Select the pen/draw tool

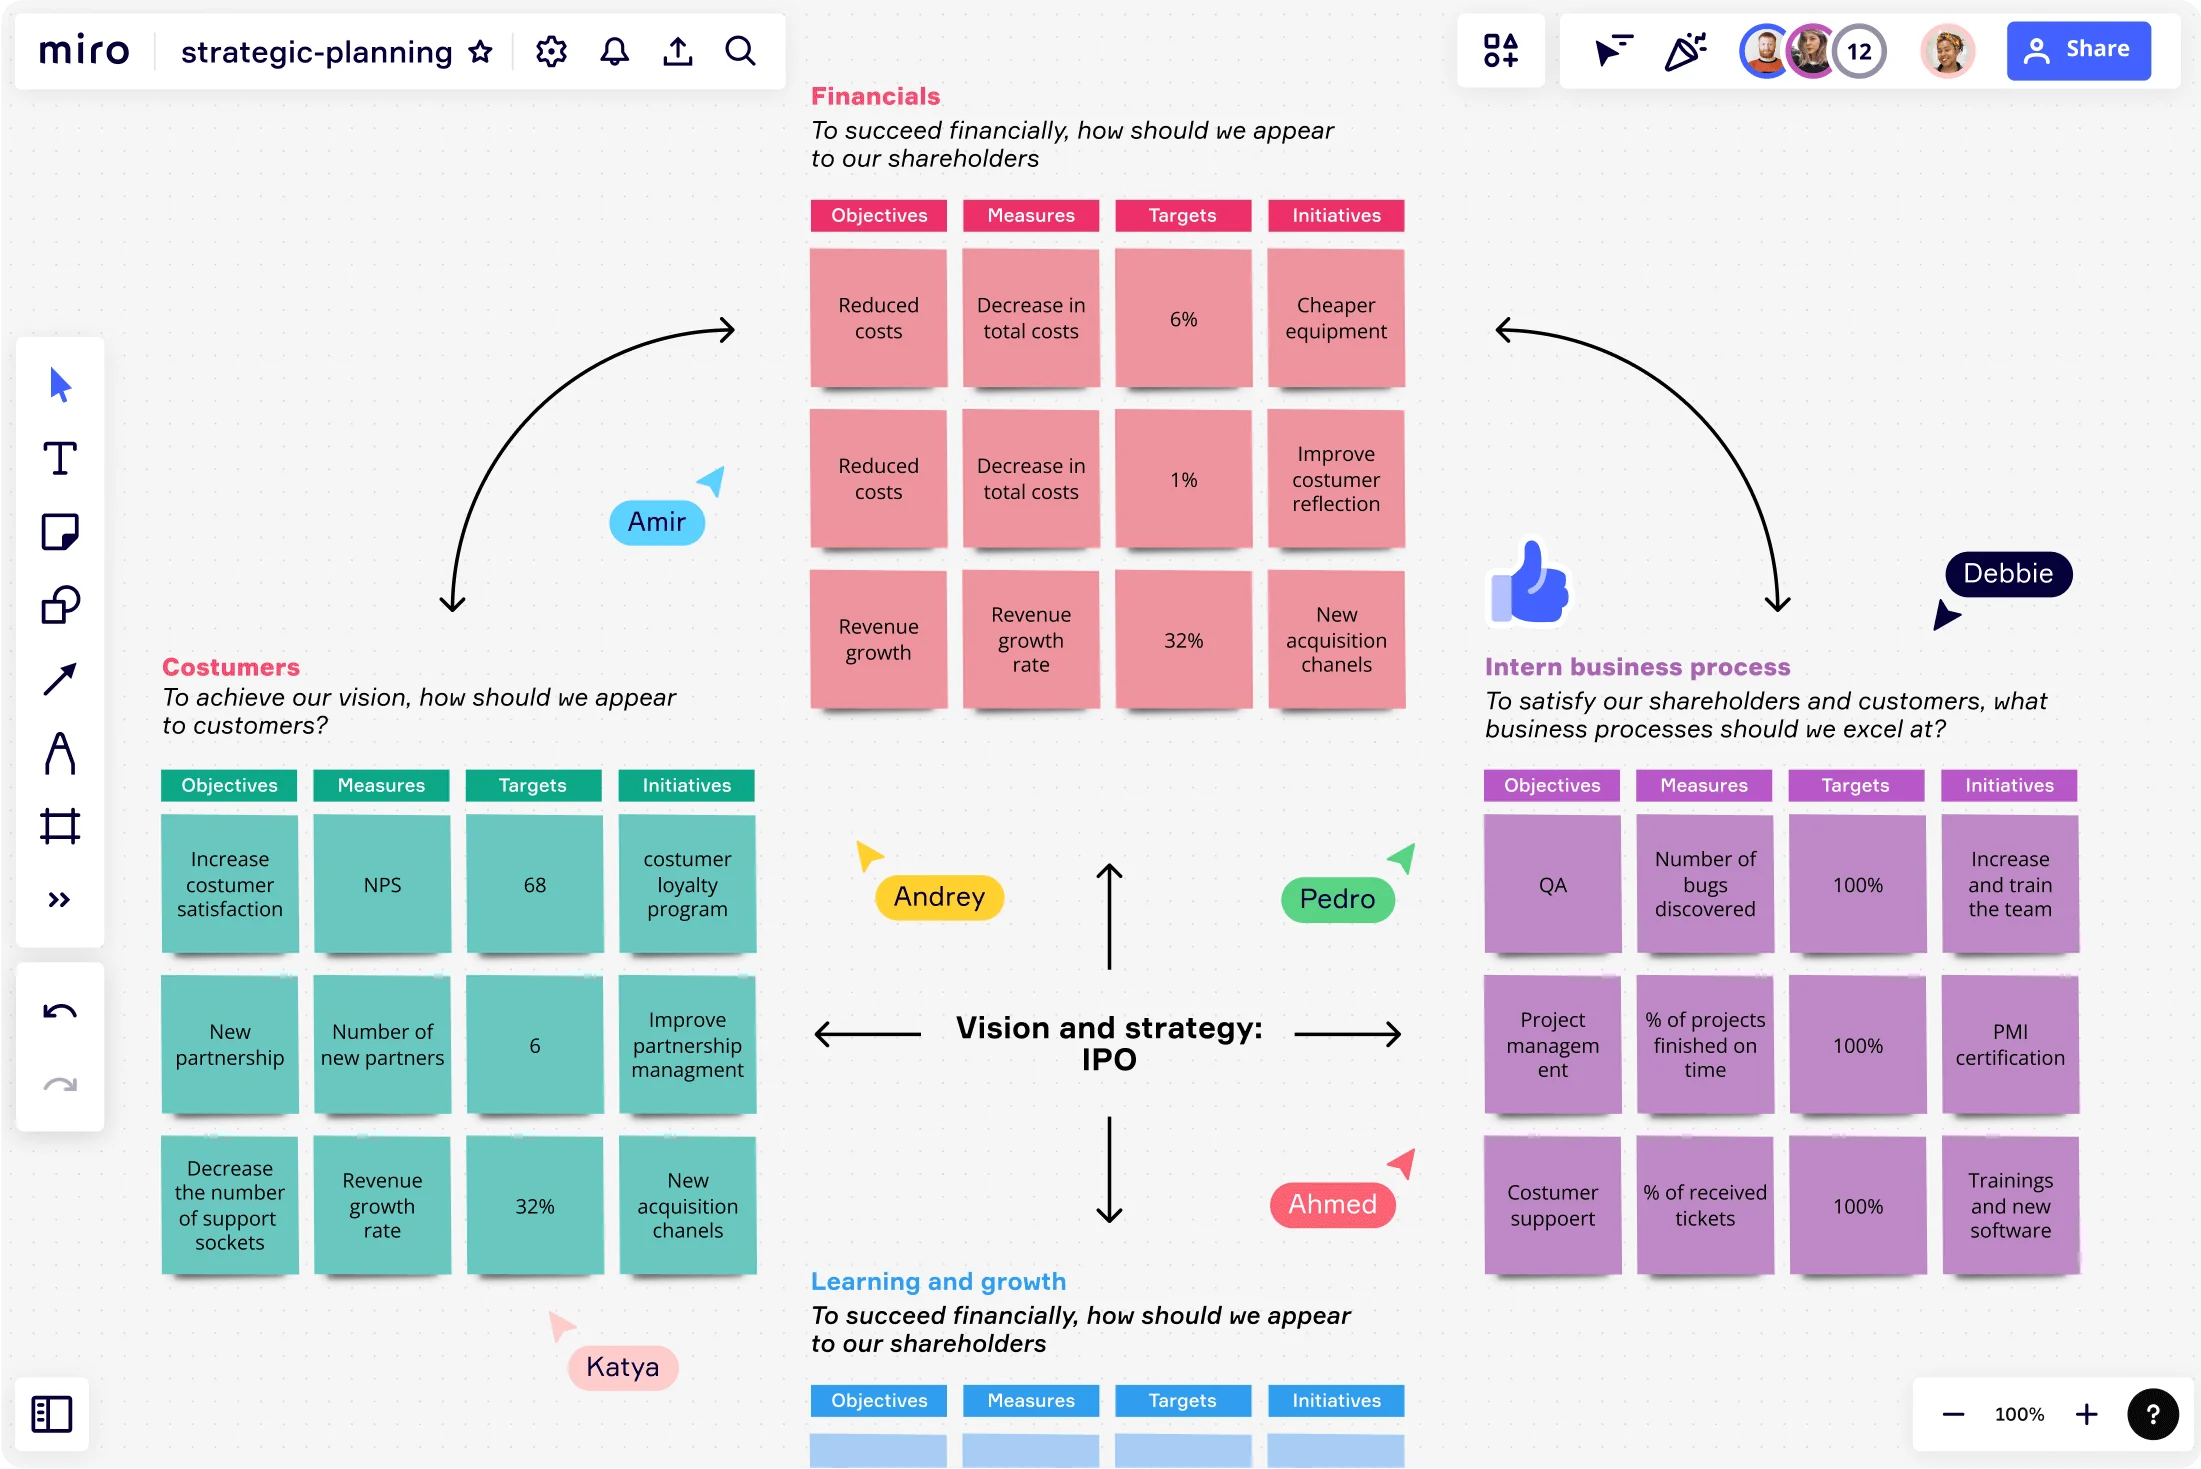(59, 753)
